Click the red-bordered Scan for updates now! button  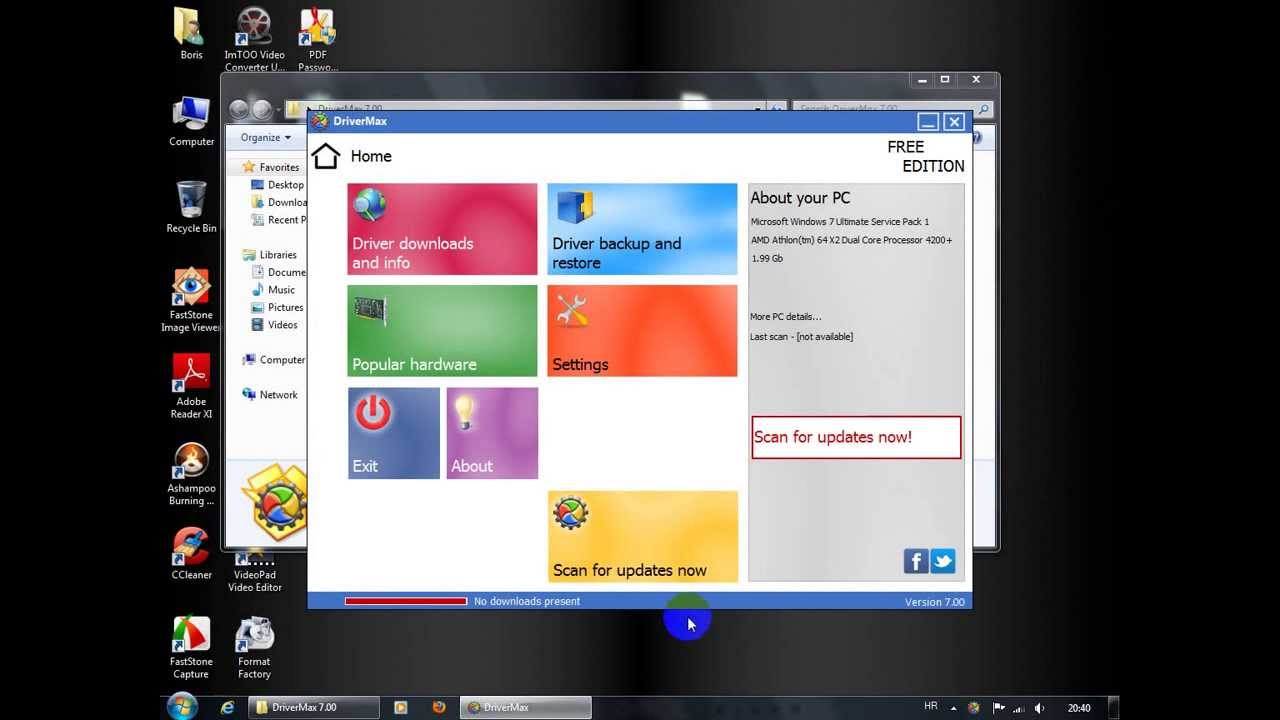pyautogui.click(x=856, y=437)
